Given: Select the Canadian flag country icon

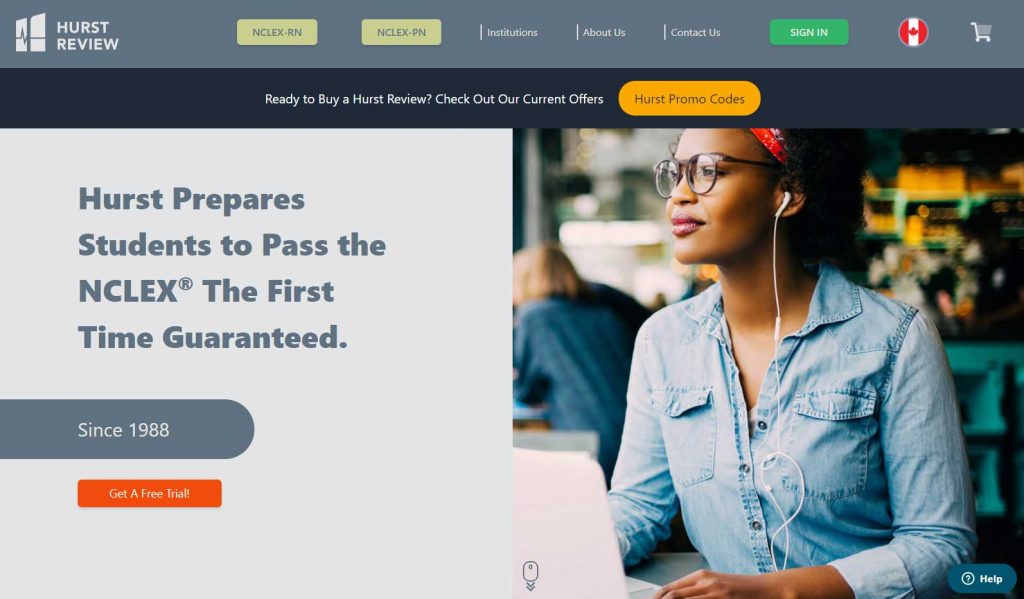Looking at the screenshot, I should pos(913,32).
